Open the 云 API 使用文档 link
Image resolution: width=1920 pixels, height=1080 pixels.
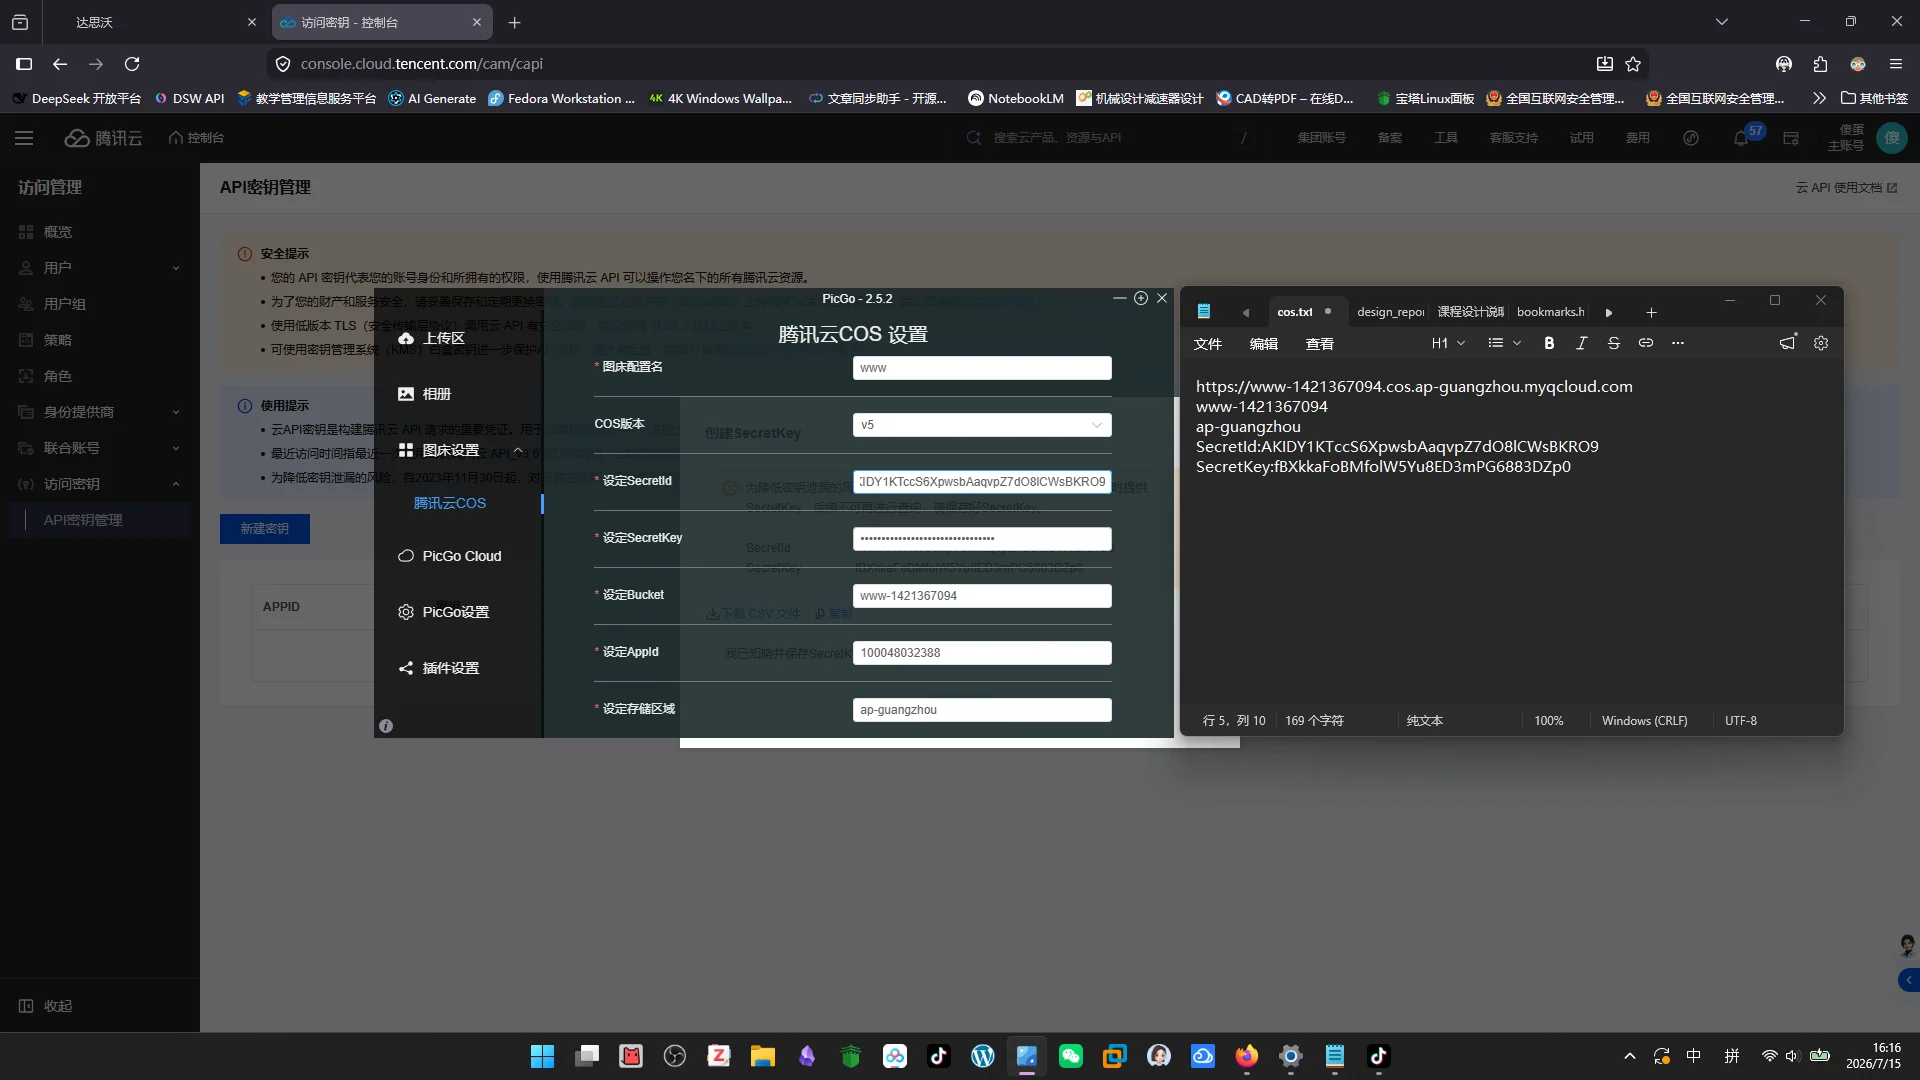tap(1846, 188)
